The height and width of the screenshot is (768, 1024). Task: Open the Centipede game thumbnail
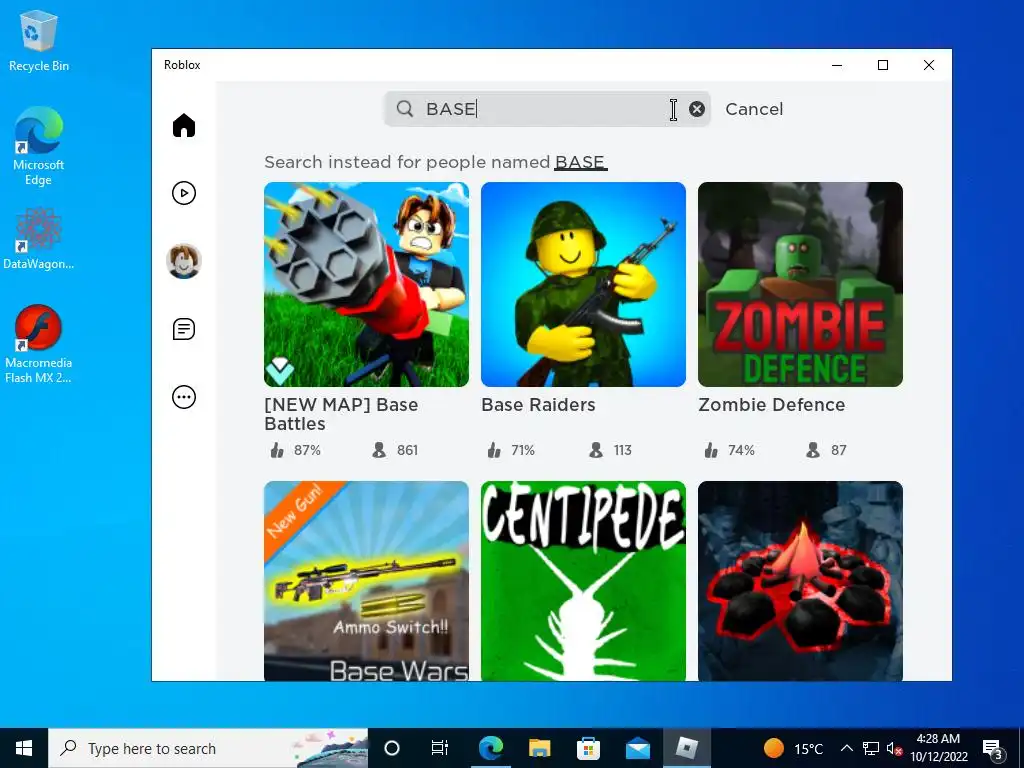(583, 581)
